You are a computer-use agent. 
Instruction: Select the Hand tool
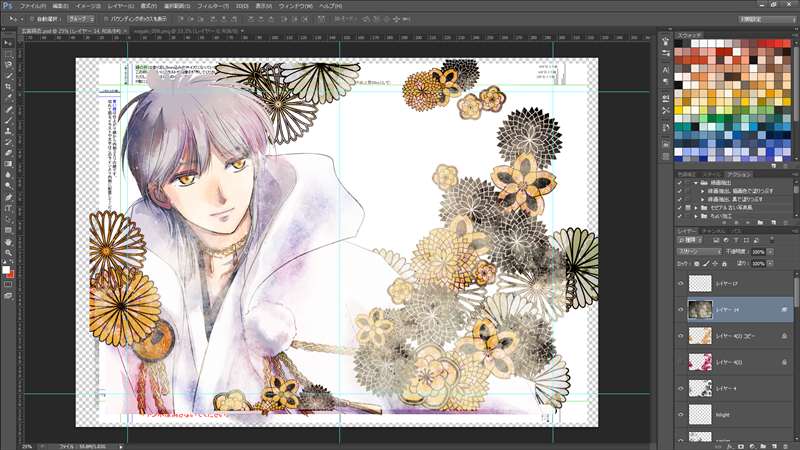click(x=8, y=241)
